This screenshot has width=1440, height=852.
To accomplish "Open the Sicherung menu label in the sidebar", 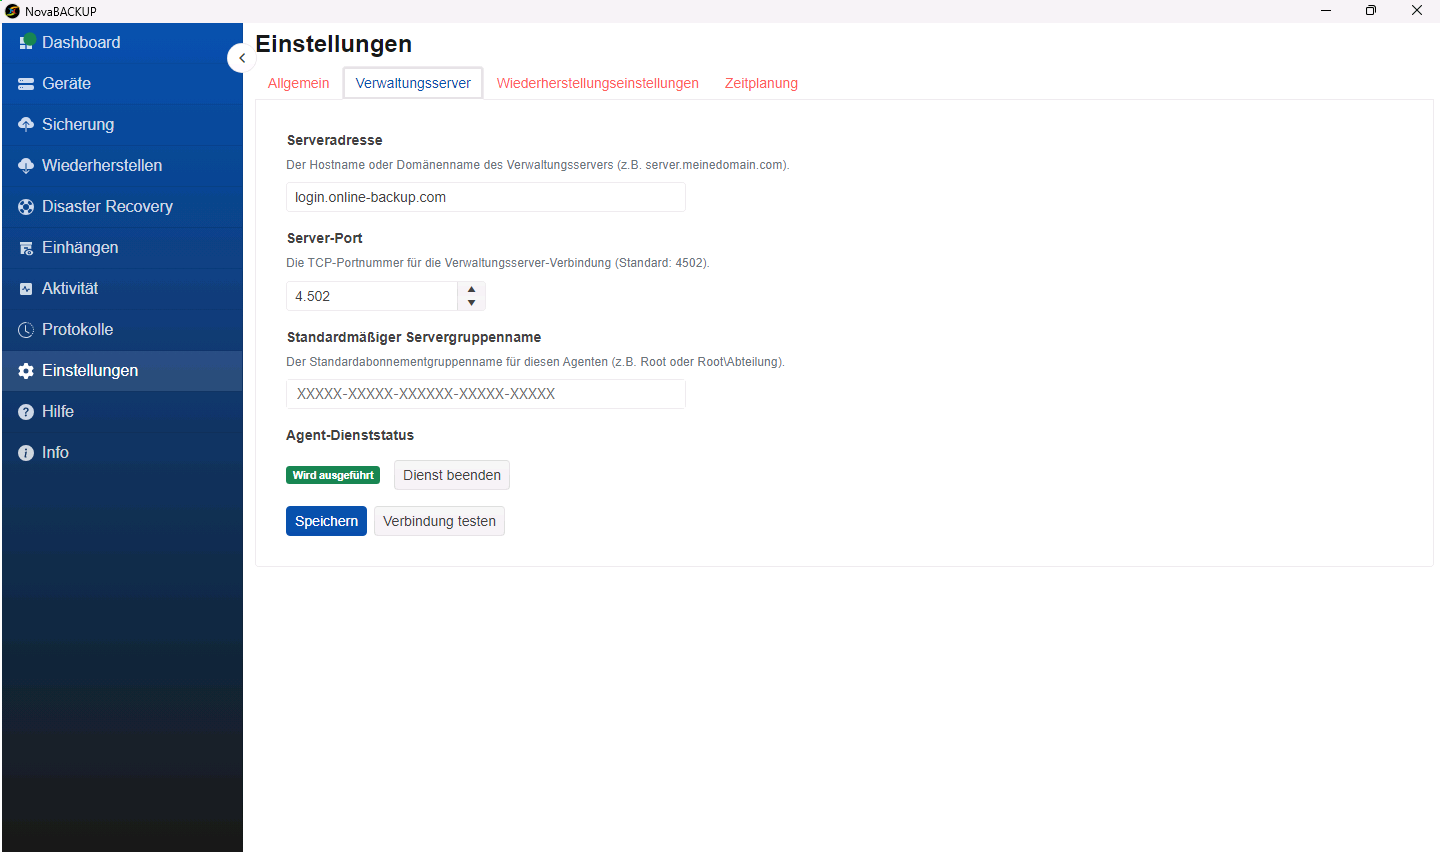I will tap(78, 124).
